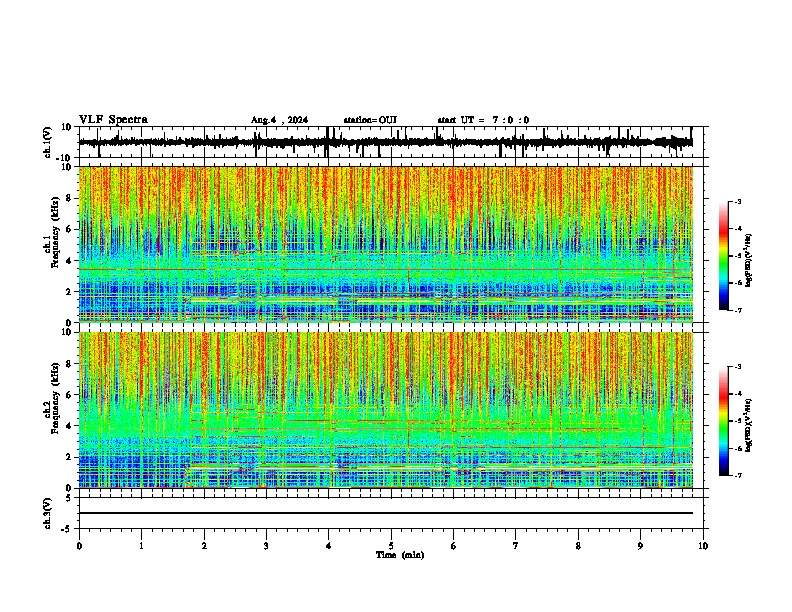The image size is (792, 612).
Task: Click the "station=OUJ" label
Action: pos(370,120)
